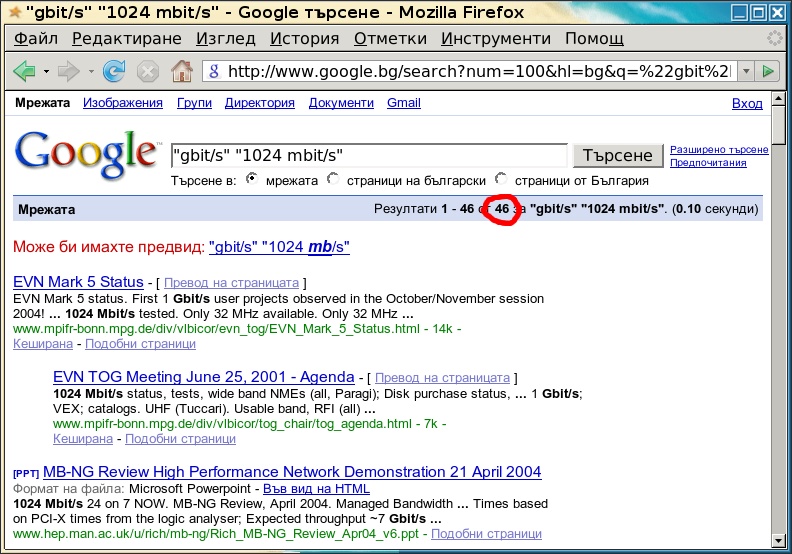Translate the EVN TOG Meeting Agenda page
The width and height of the screenshot is (792, 554).
442,378
